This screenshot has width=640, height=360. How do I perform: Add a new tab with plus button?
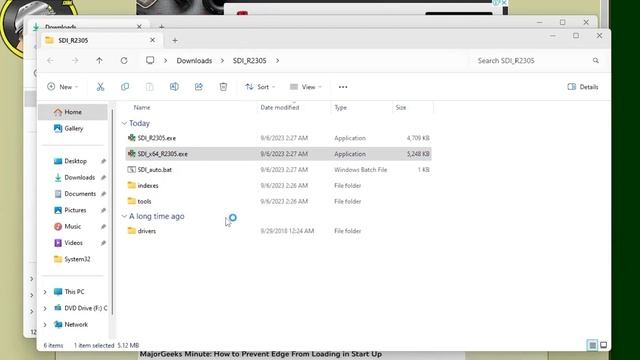click(175, 40)
